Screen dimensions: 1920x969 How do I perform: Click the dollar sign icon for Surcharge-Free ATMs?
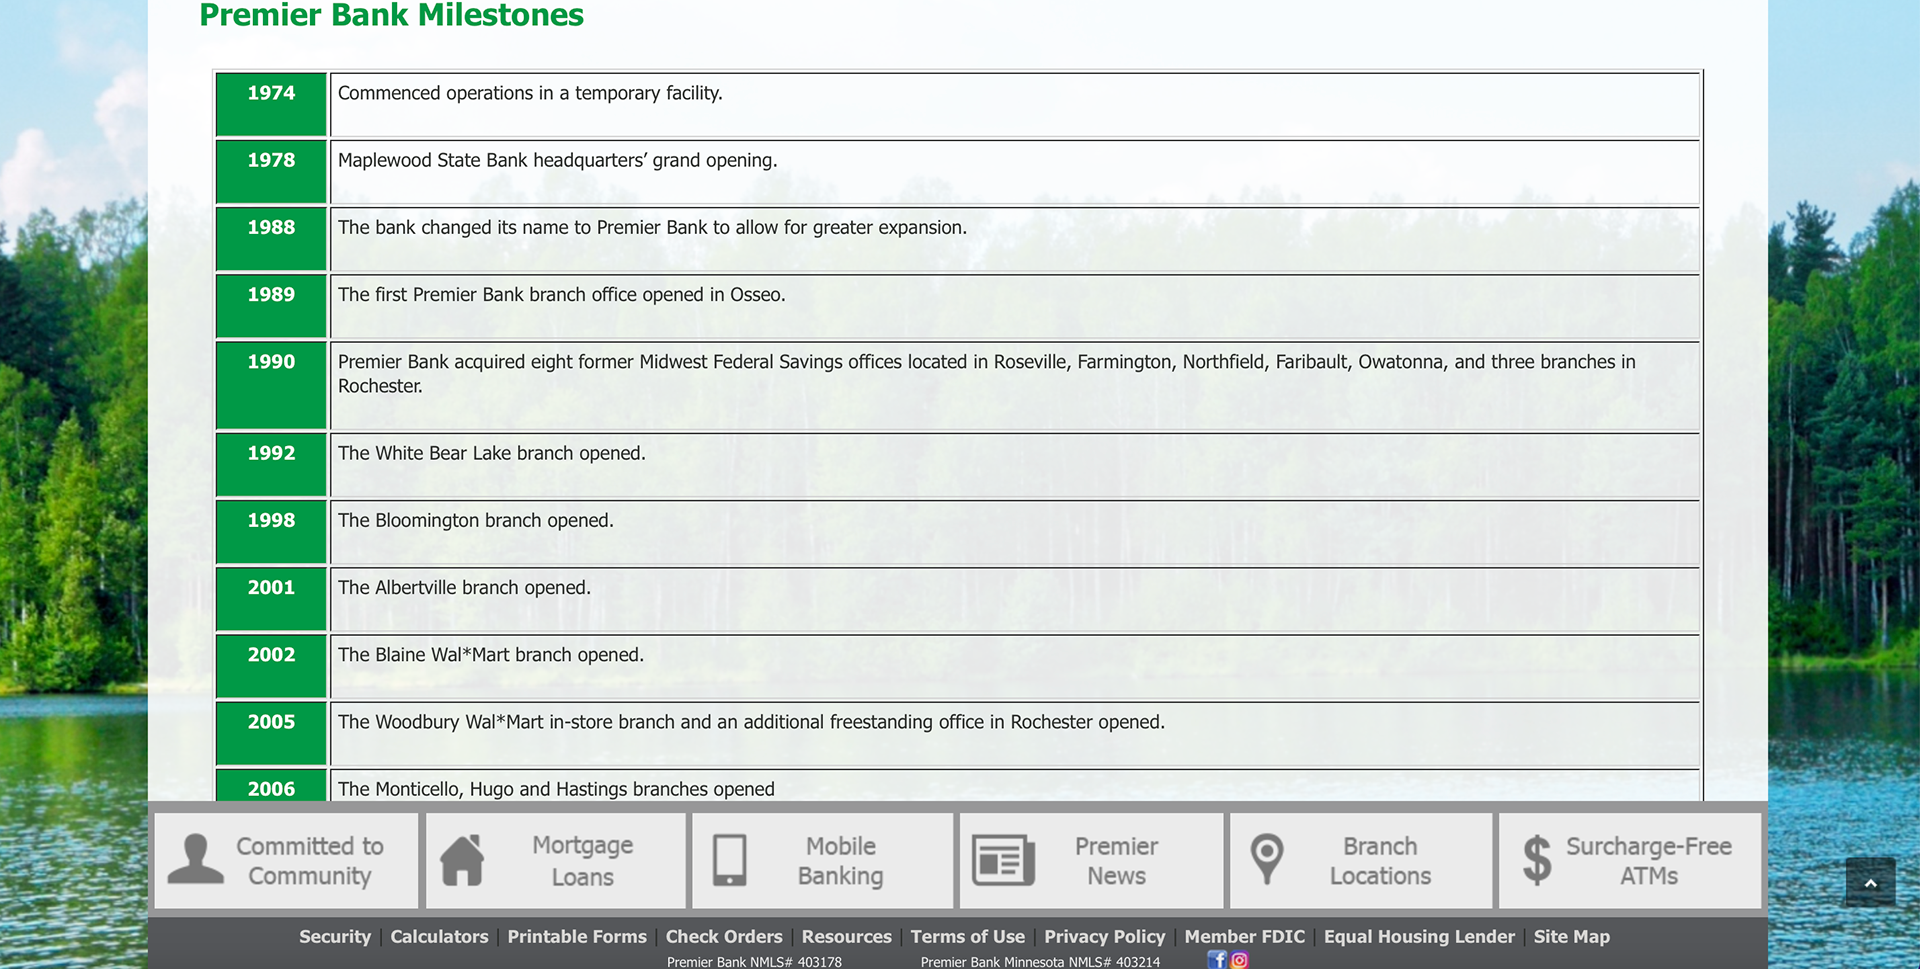(x=1537, y=860)
